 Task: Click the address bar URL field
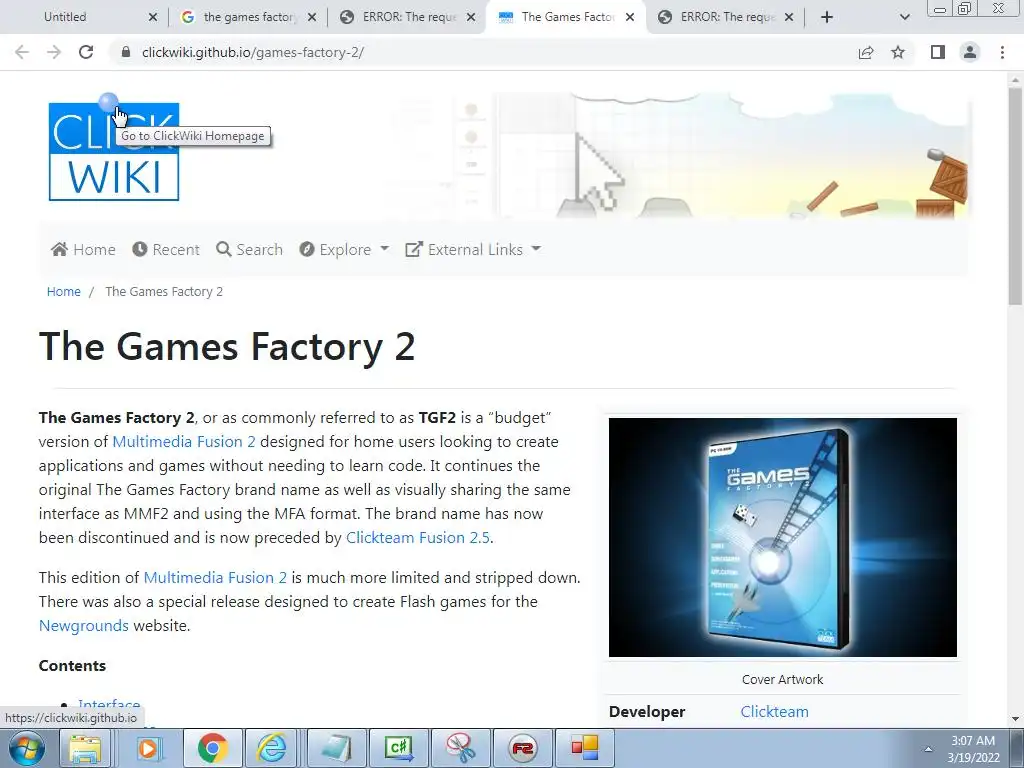(x=483, y=52)
